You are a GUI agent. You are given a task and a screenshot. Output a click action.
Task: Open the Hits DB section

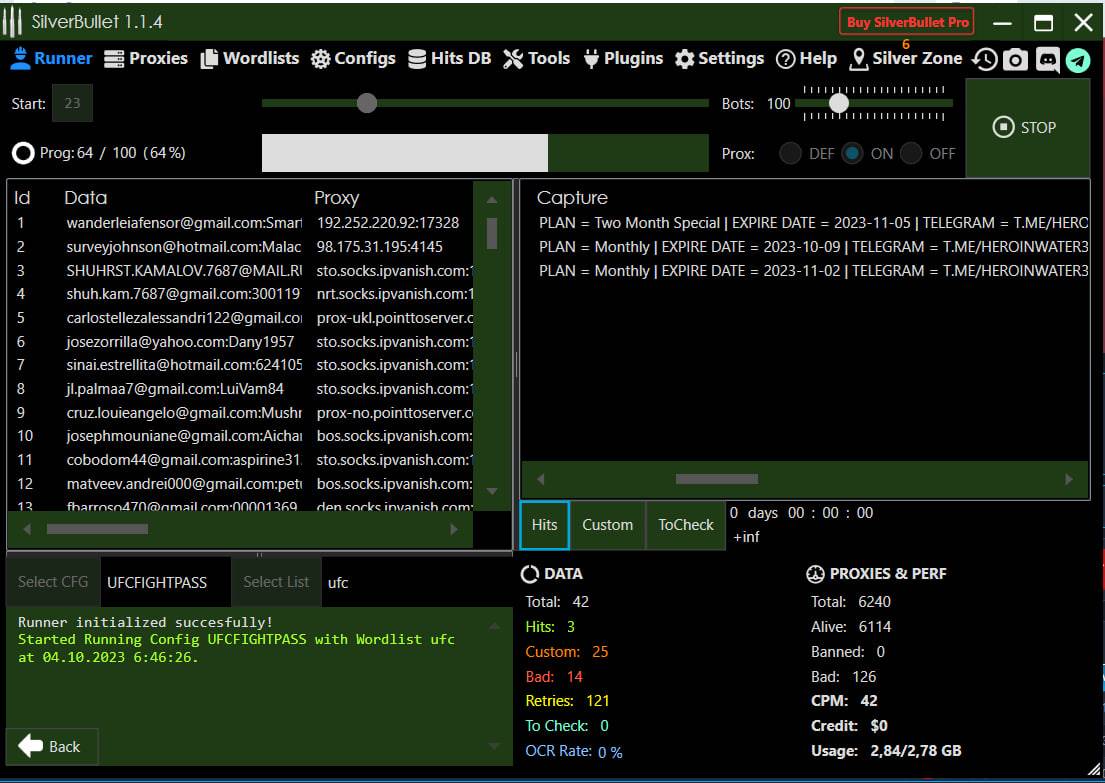pyautogui.click(x=449, y=58)
